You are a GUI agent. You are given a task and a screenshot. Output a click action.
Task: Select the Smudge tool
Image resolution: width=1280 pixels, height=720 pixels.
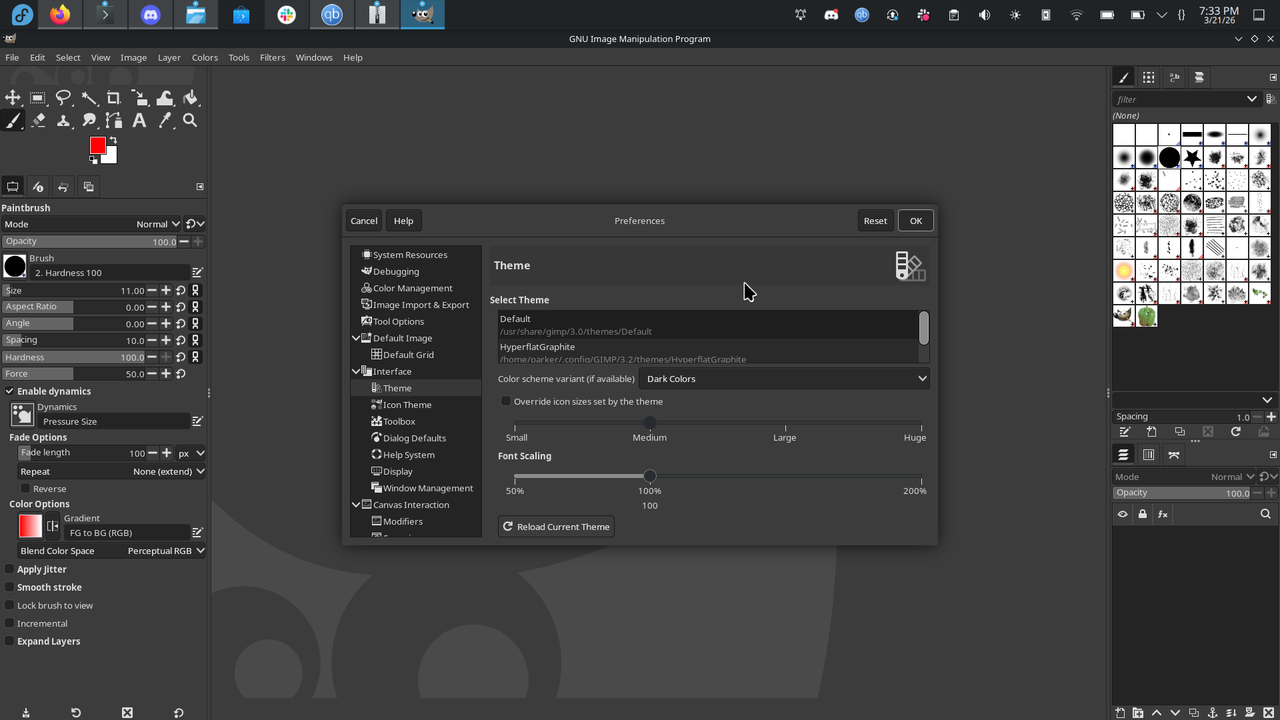89,121
